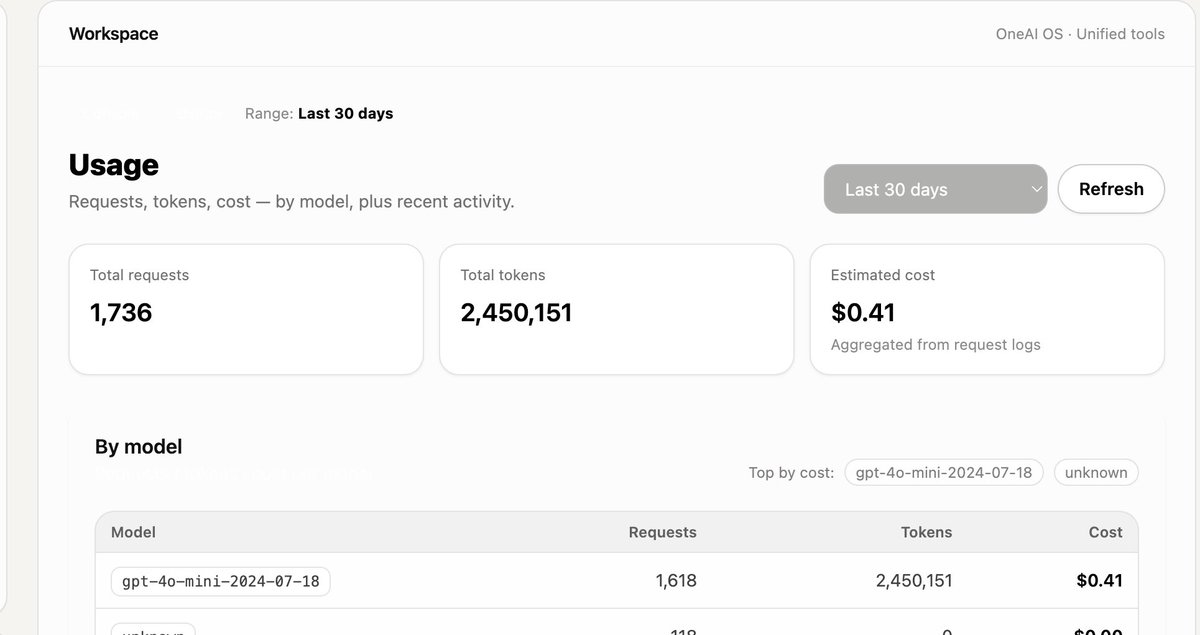Click the Cost column header
This screenshot has width=1200, height=635.
point(1105,532)
